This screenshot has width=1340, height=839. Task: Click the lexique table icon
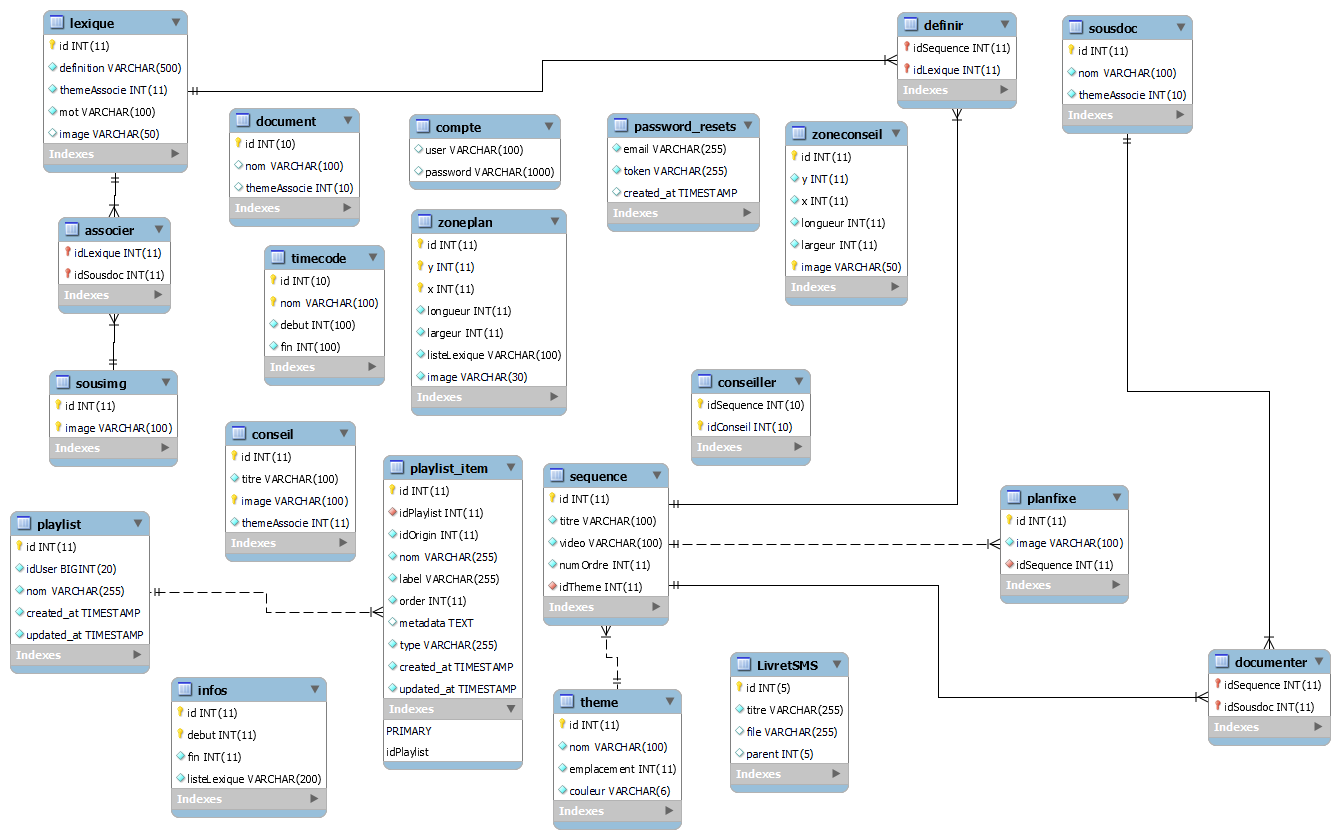tap(58, 23)
